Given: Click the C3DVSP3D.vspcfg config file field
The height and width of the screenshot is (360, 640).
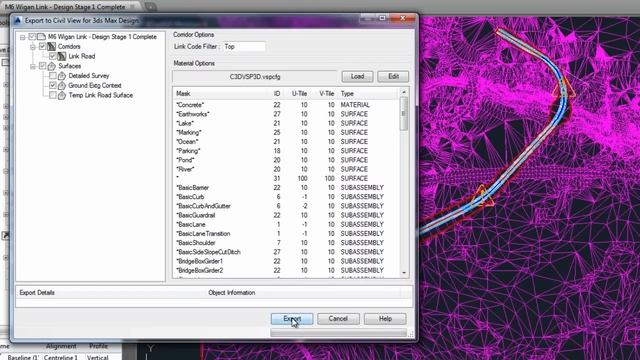Looking at the screenshot, I should coord(255,76).
